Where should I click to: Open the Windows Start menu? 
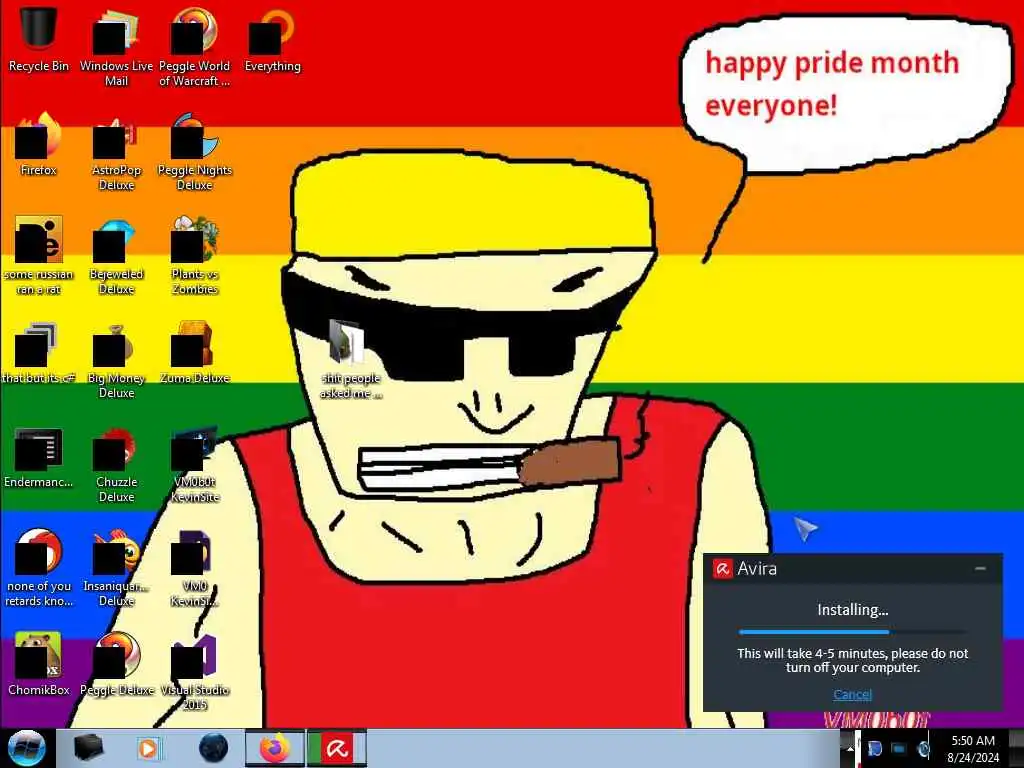click(27, 748)
